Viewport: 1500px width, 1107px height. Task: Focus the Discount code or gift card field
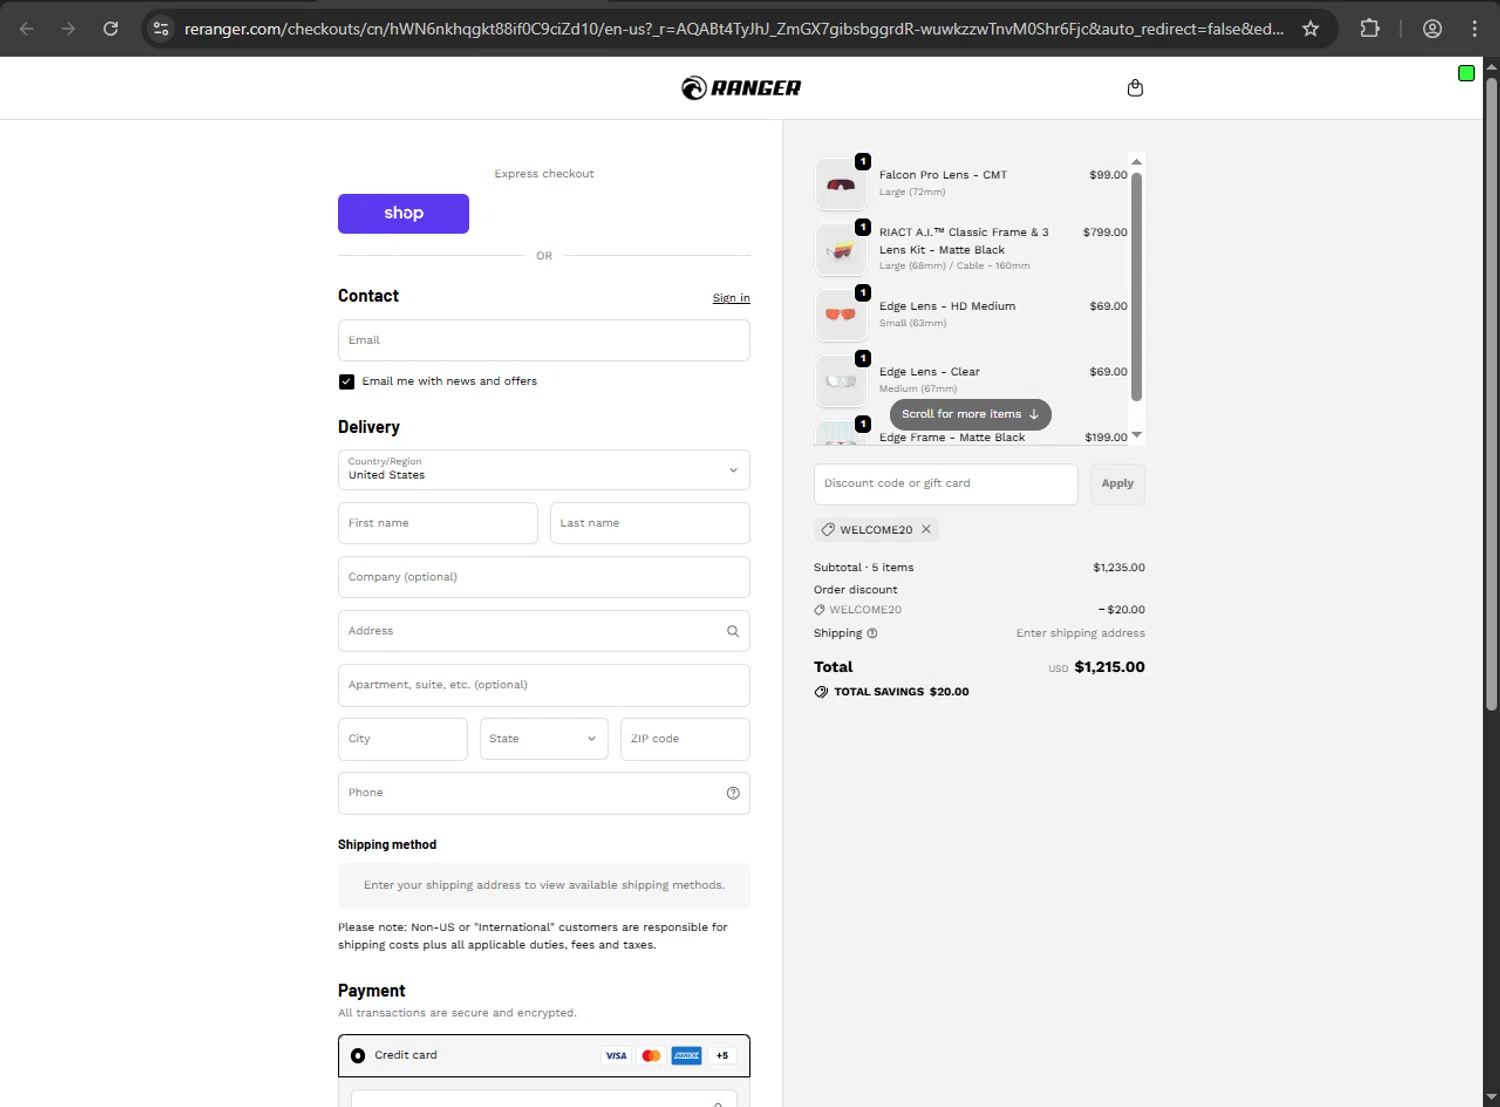click(946, 484)
